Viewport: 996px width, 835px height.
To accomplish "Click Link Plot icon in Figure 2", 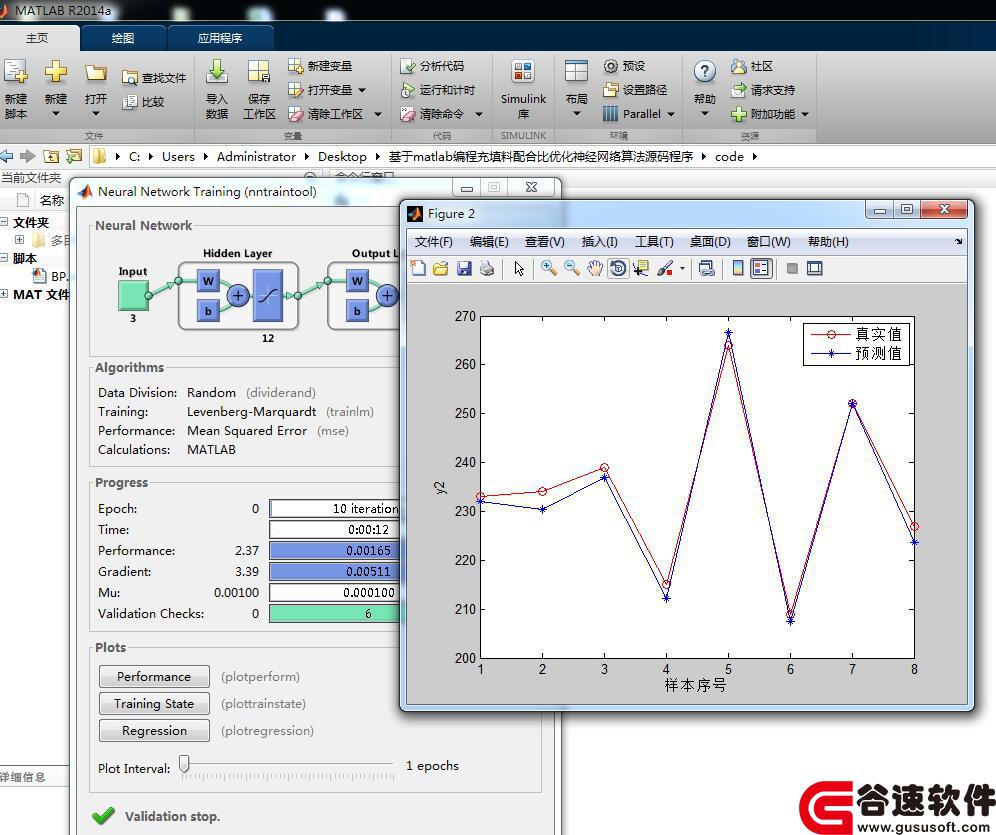I will pos(706,269).
